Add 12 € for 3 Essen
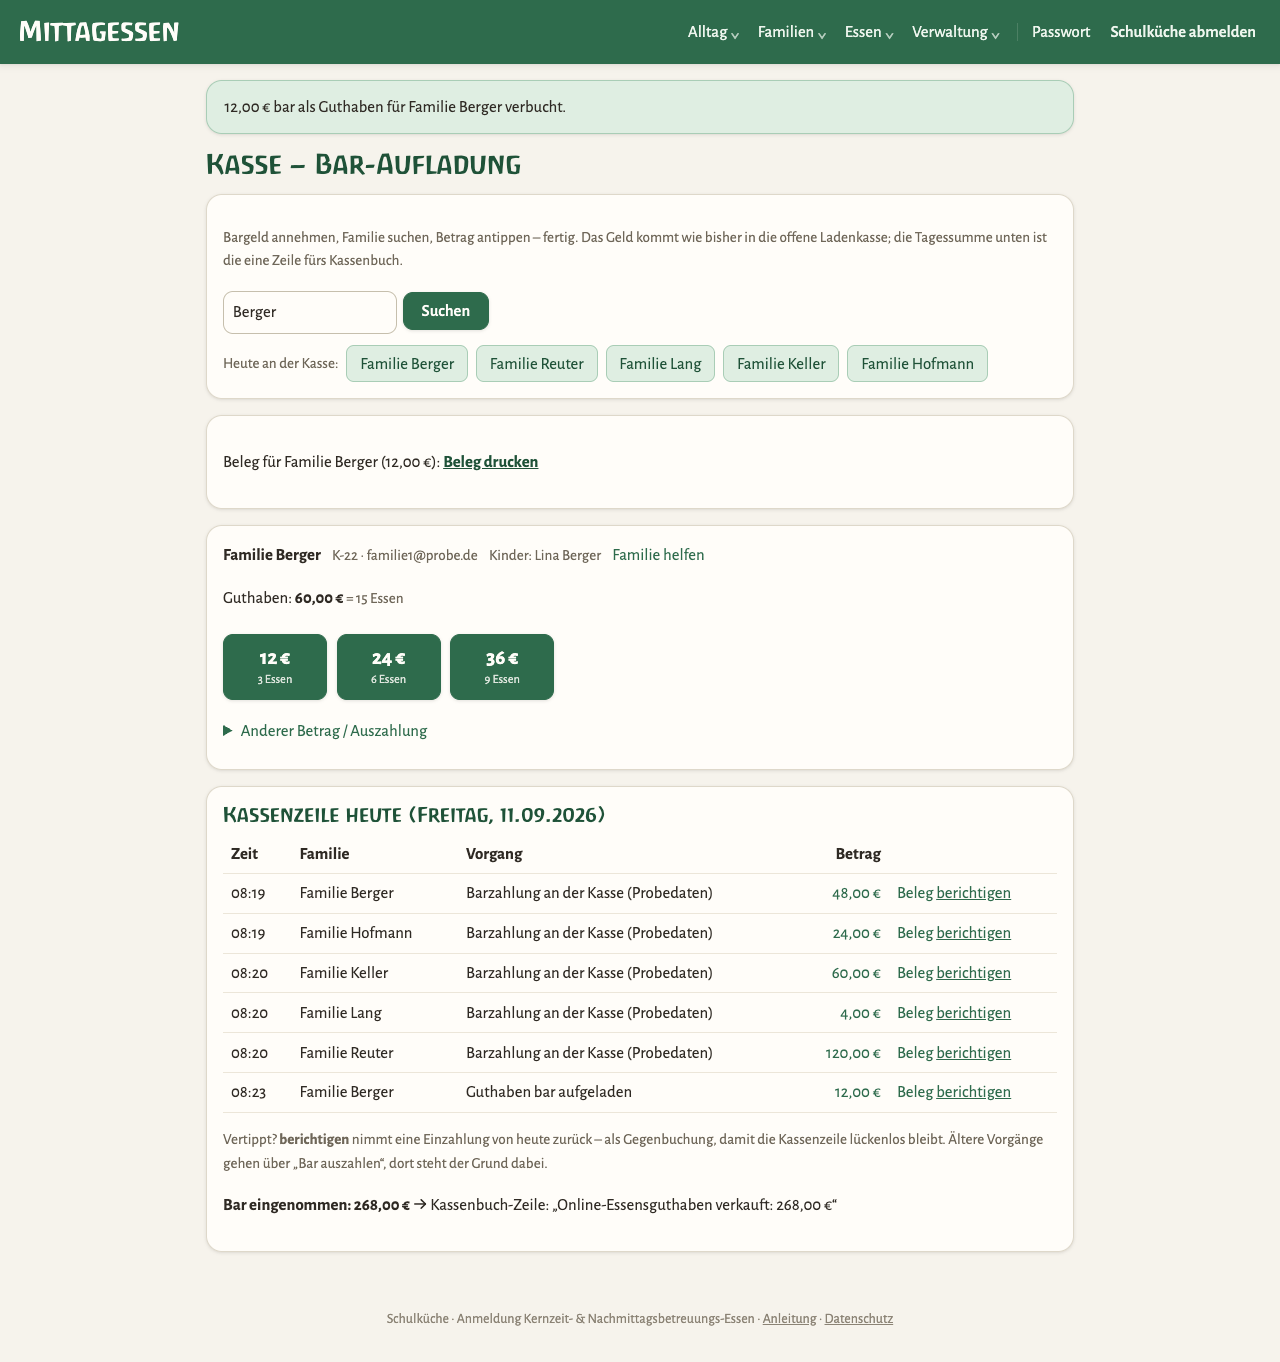The height and width of the screenshot is (1362, 1280). click(x=275, y=667)
